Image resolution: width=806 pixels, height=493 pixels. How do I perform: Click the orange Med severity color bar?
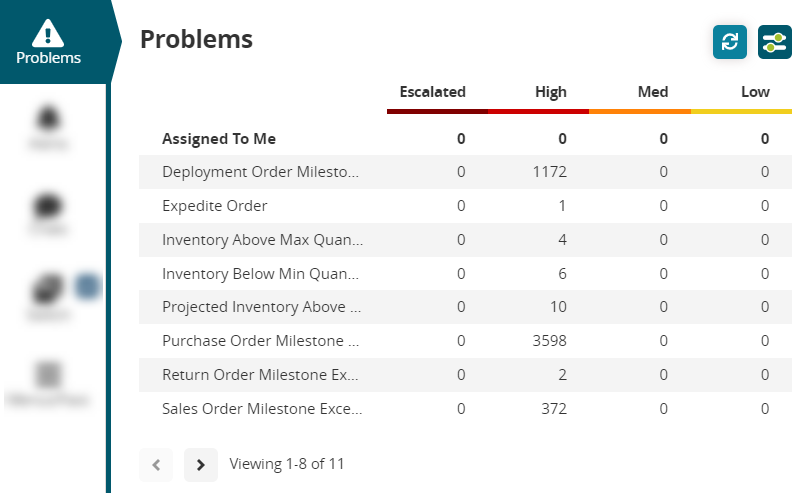640,111
